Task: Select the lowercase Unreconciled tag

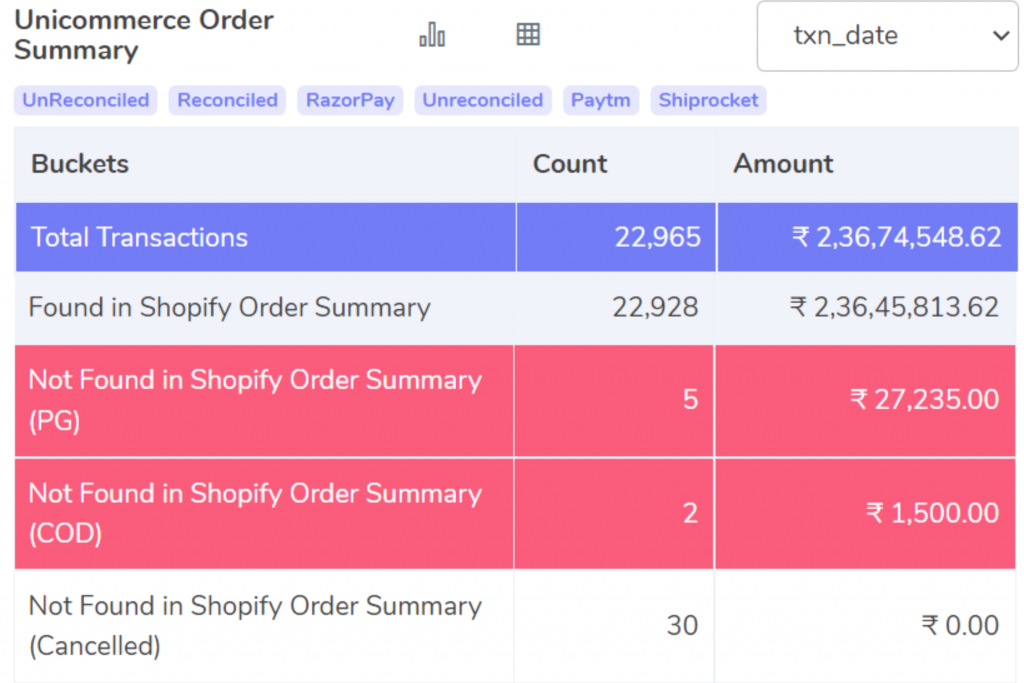Action: pyautogui.click(x=483, y=100)
